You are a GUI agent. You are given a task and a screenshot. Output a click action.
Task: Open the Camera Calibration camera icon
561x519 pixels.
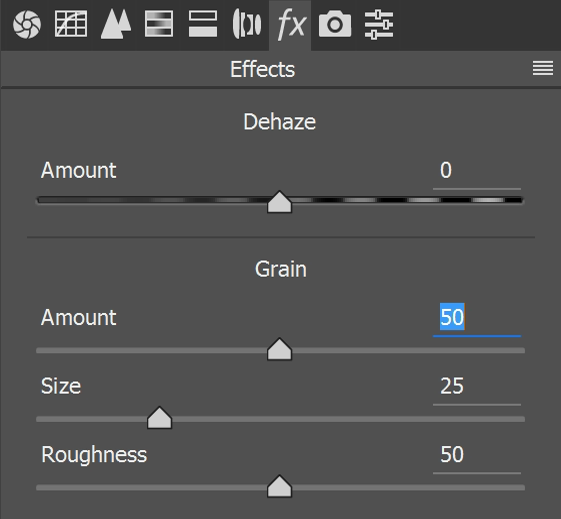[x=335, y=24]
